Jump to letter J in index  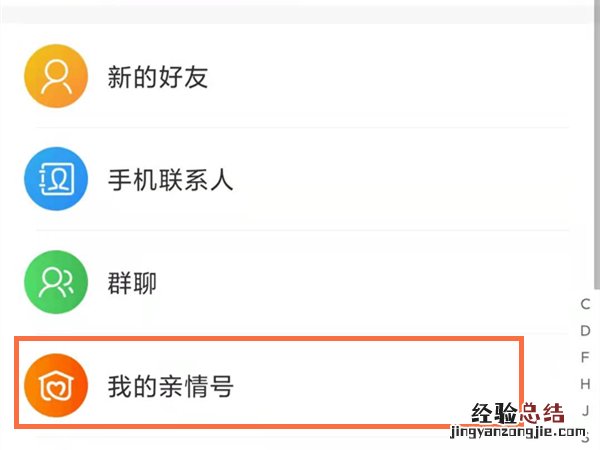pos(586,409)
